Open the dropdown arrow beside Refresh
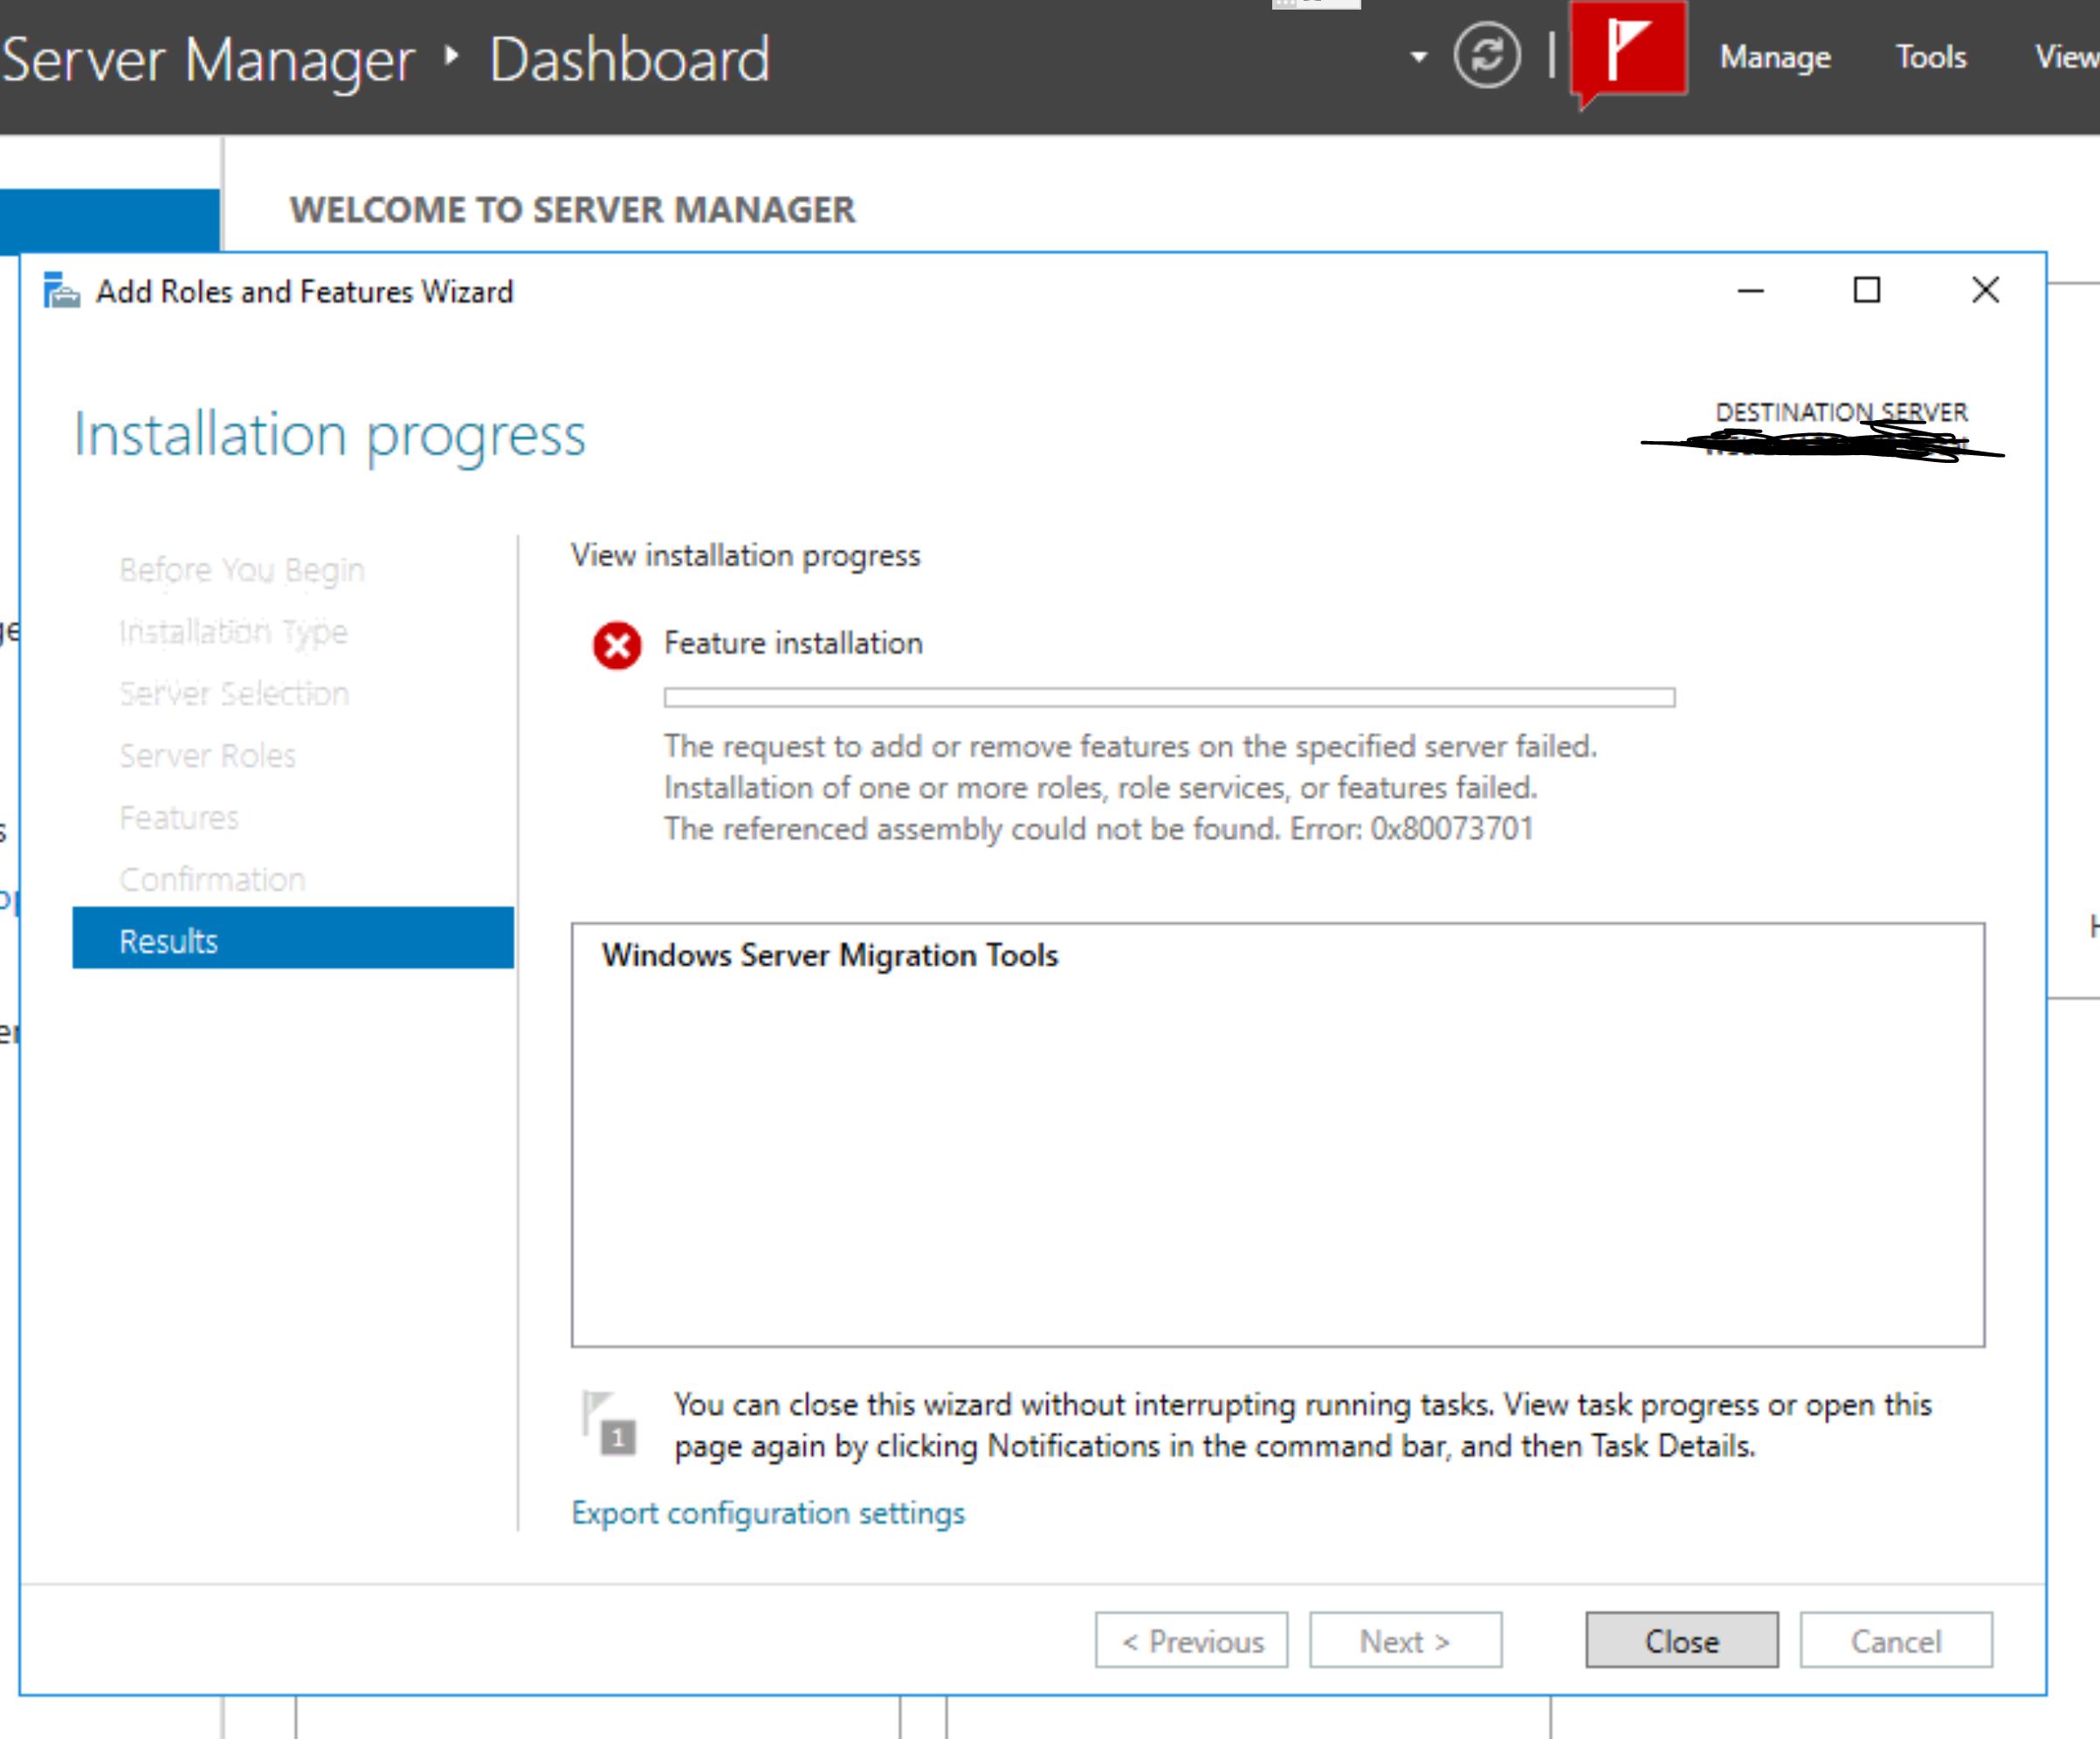Image resolution: width=2100 pixels, height=1739 pixels. (1418, 57)
